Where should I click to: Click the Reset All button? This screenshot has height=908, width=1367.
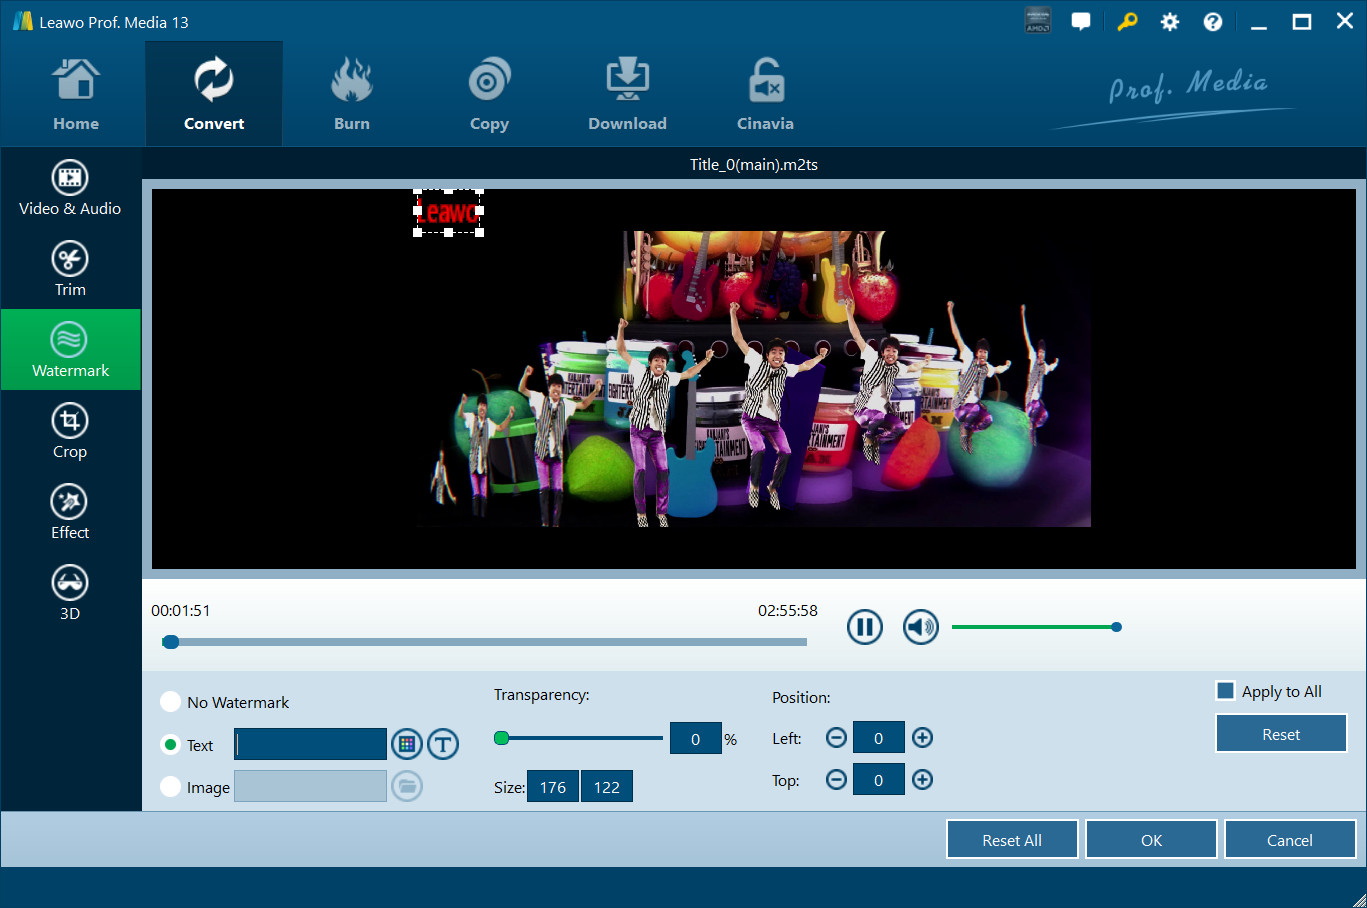click(x=1011, y=840)
